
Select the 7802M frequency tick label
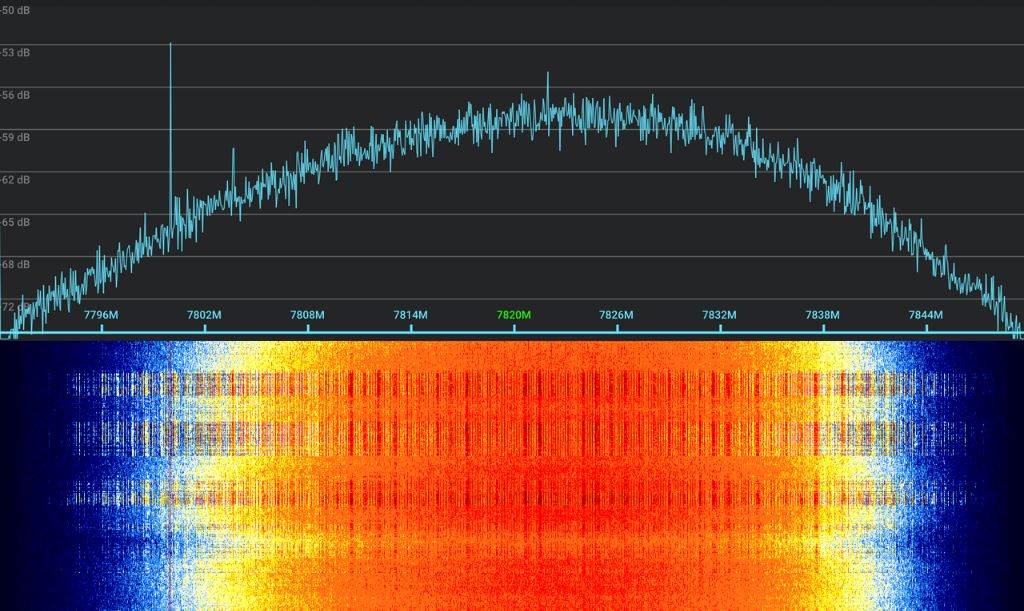point(204,315)
